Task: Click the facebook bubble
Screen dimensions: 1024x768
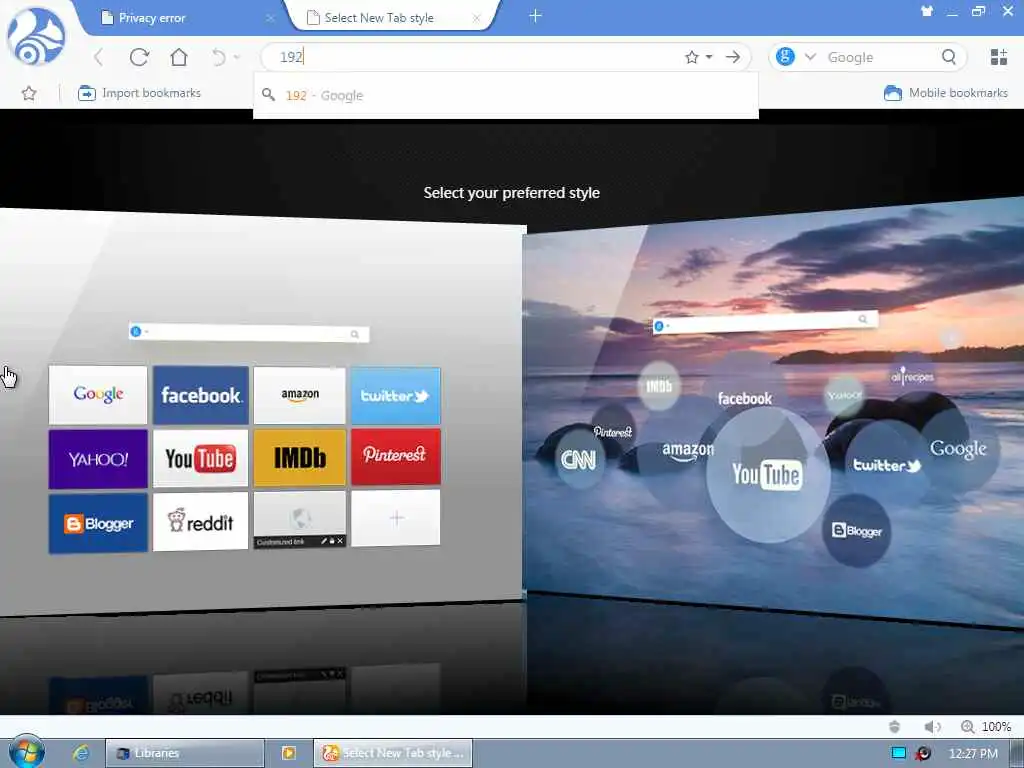Action: pos(744,398)
